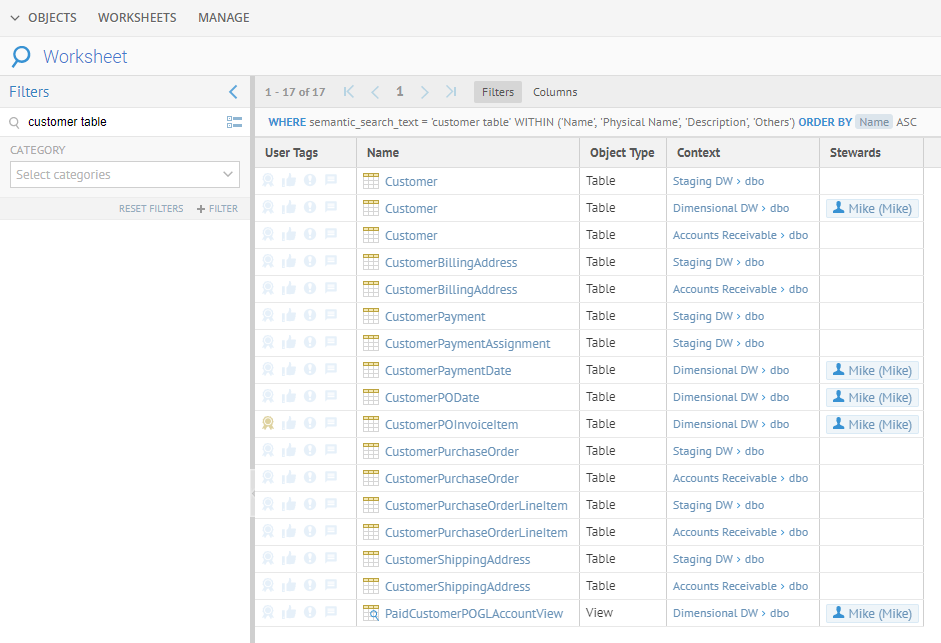Open the search options list icon
Image resolution: width=941 pixels, height=643 pixels.
(x=234, y=122)
